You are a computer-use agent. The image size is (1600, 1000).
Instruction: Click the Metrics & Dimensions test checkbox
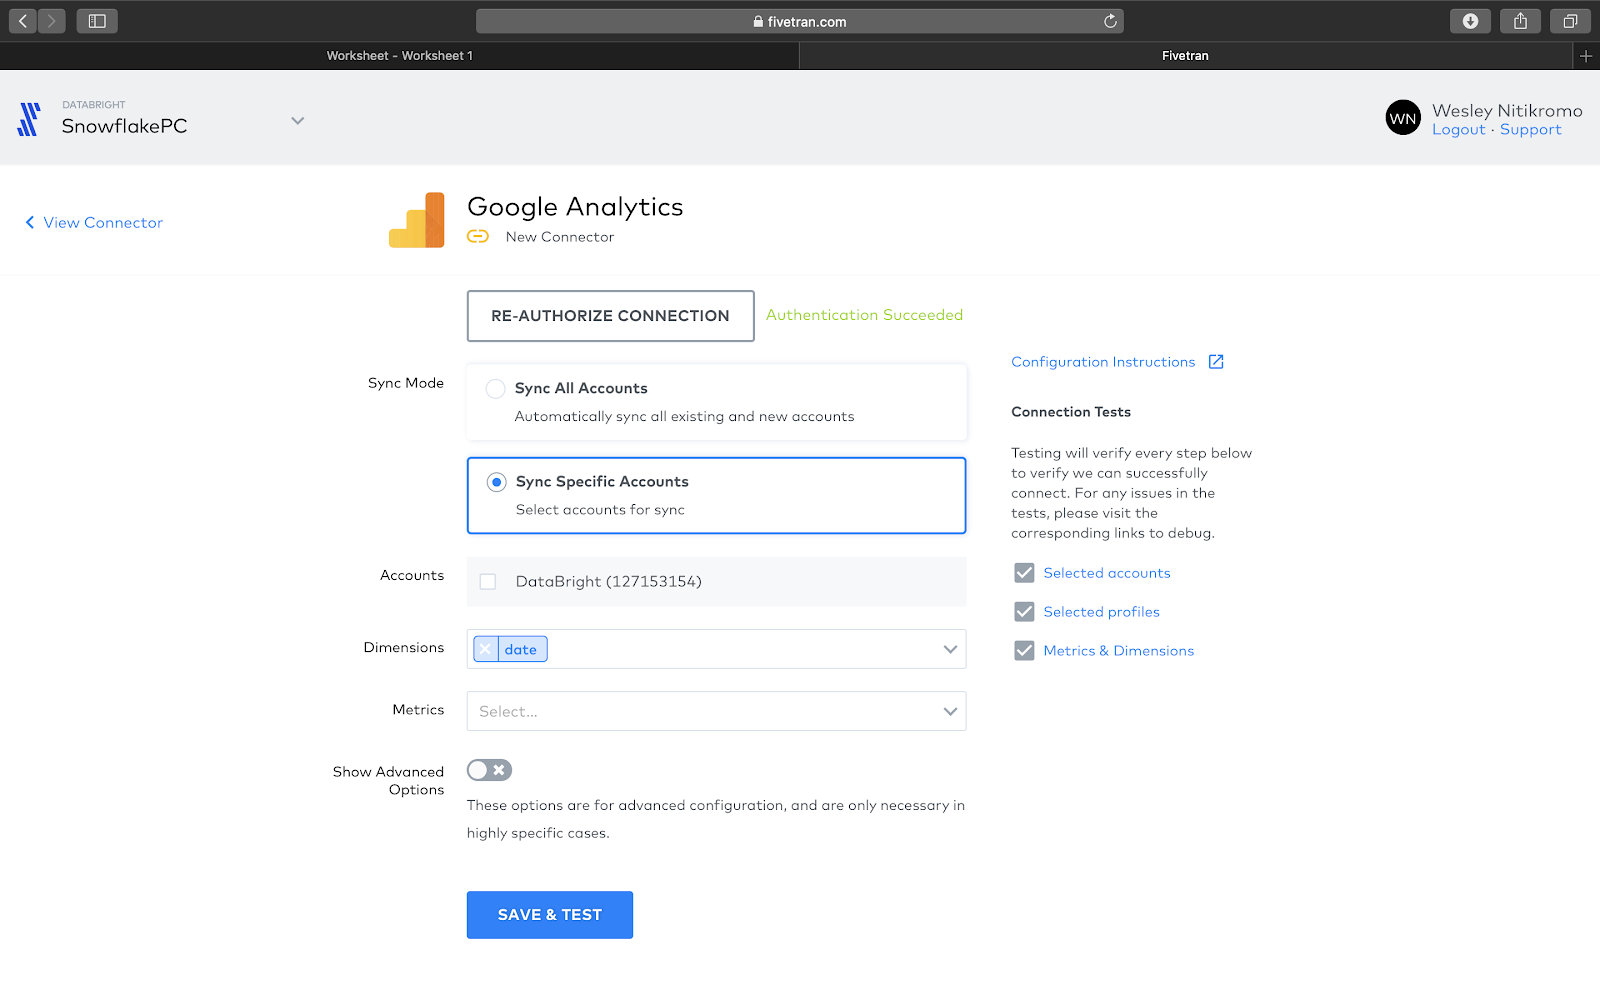tap(1024, 651)
